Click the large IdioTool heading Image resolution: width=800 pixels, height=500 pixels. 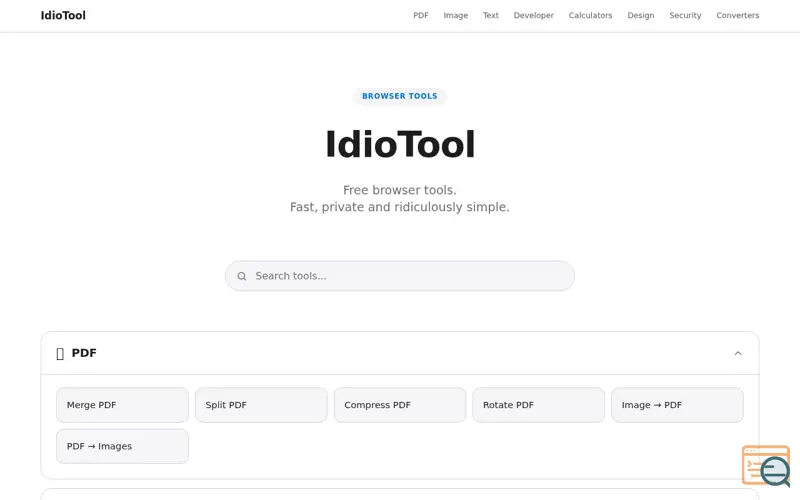click(x=400, y=144)
